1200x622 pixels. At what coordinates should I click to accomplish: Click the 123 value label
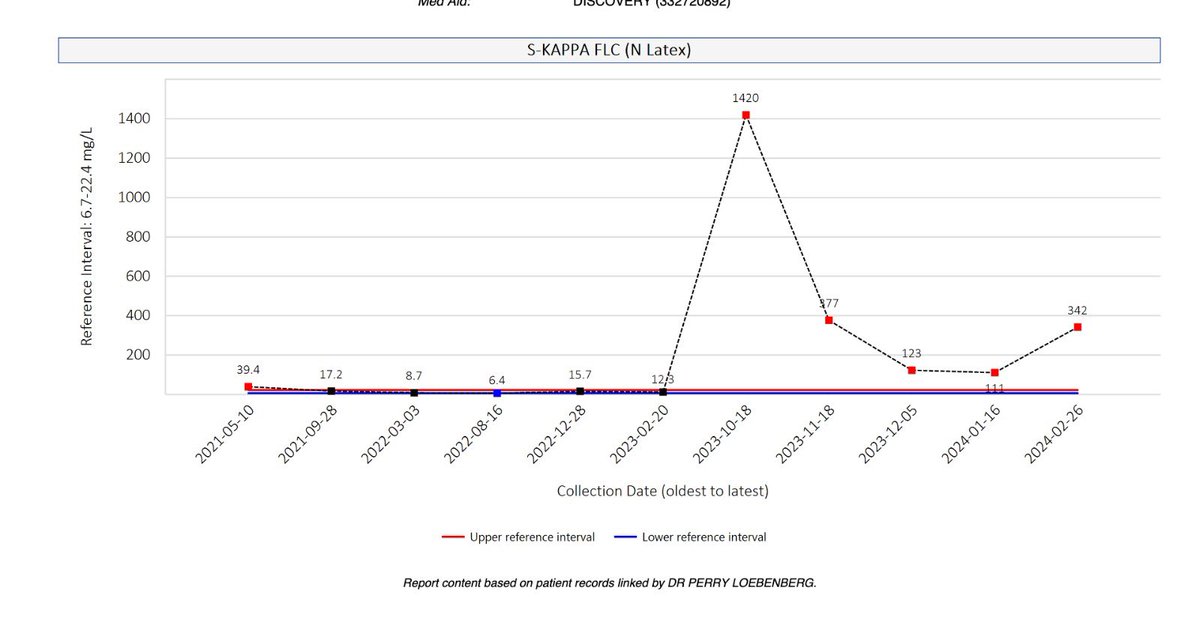pyautogui.click(x=911, y=353)
